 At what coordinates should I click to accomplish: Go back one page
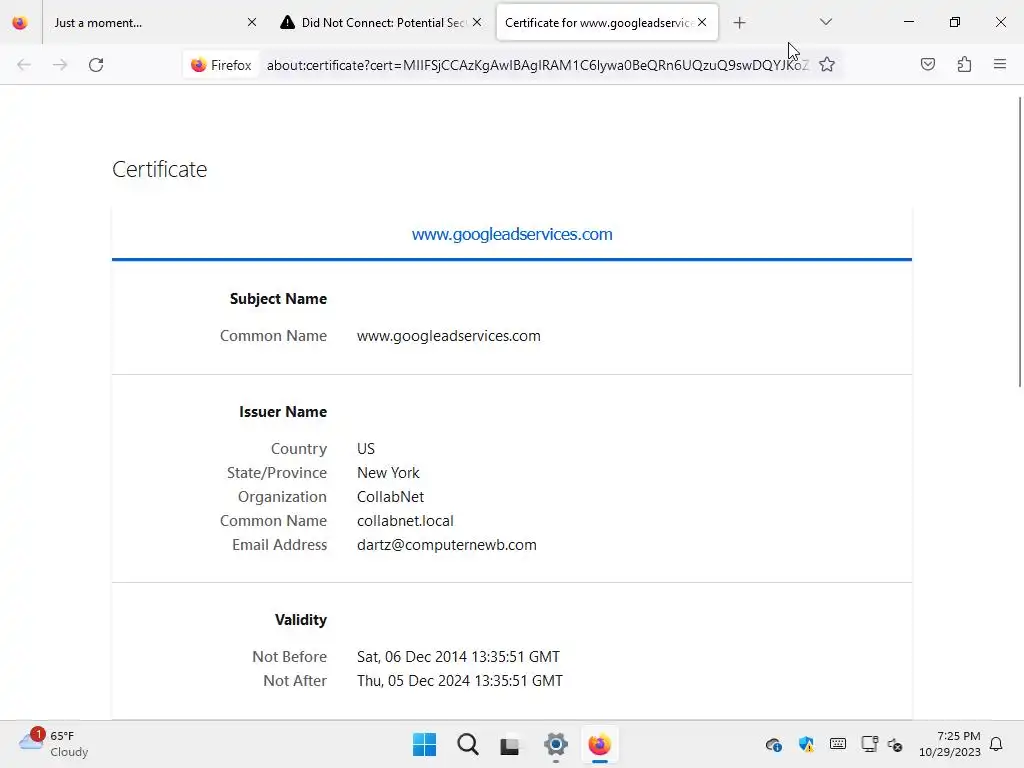pos(24,65)
